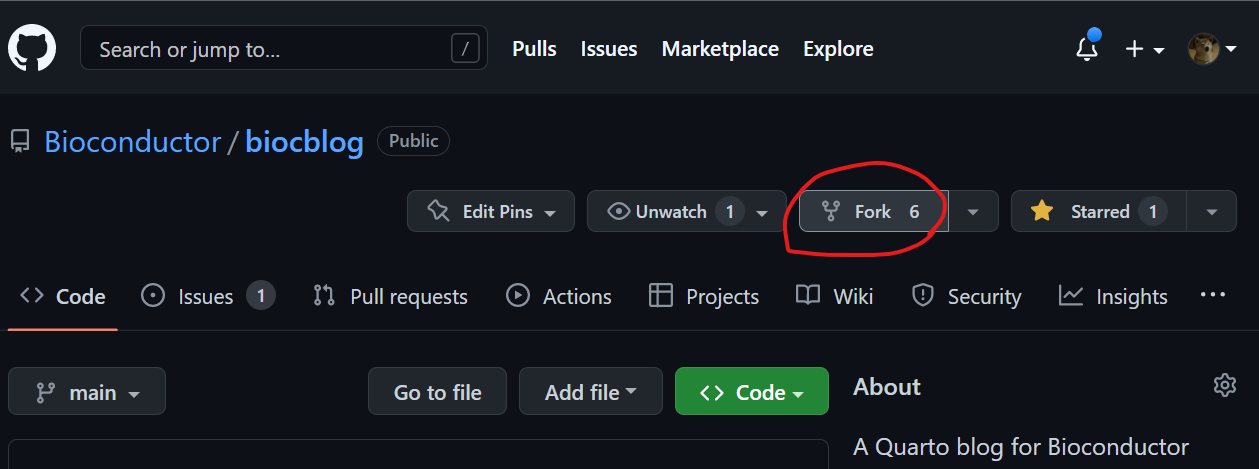Open the Bioconductor organization link
Image resolution: width=1259 pixels, height=469 pixels.
click(x=132, y=142)
